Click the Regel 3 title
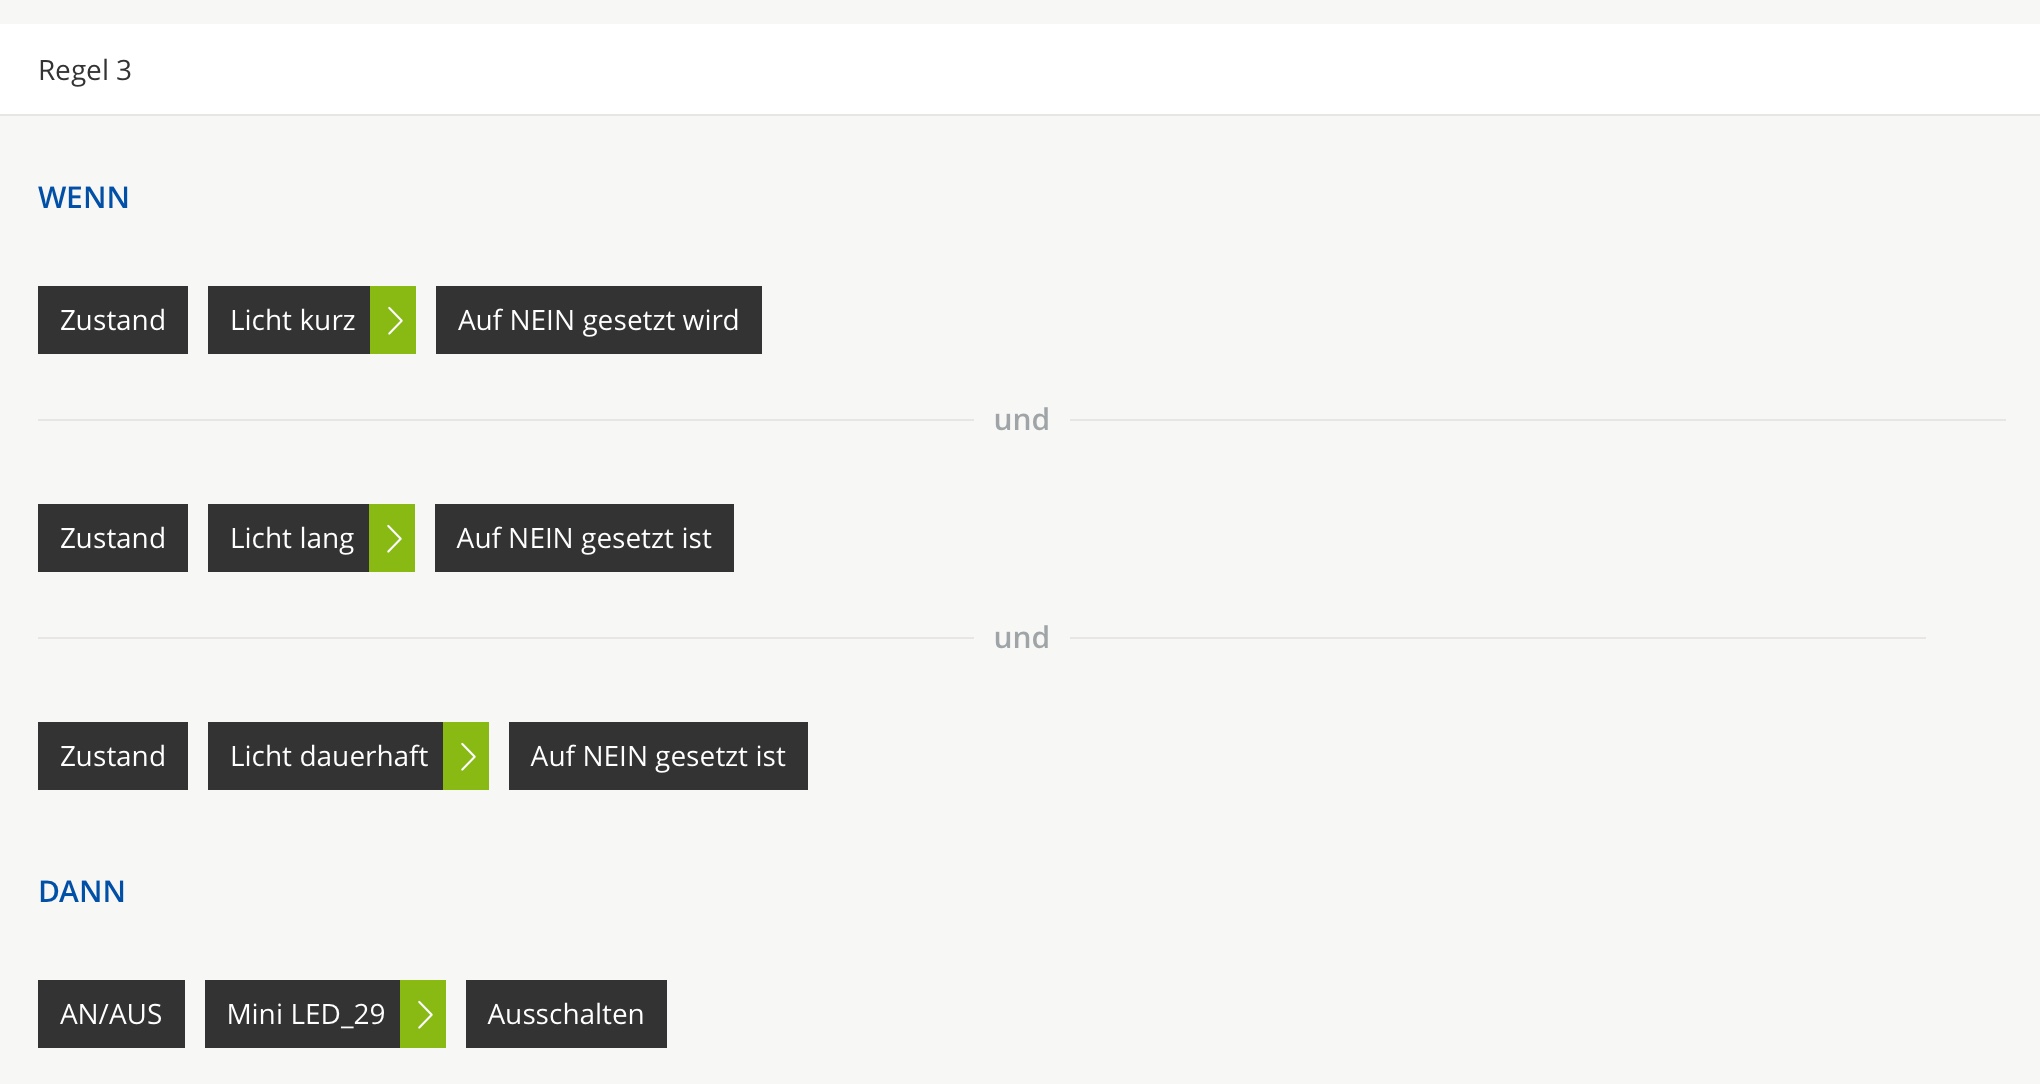 85,70
